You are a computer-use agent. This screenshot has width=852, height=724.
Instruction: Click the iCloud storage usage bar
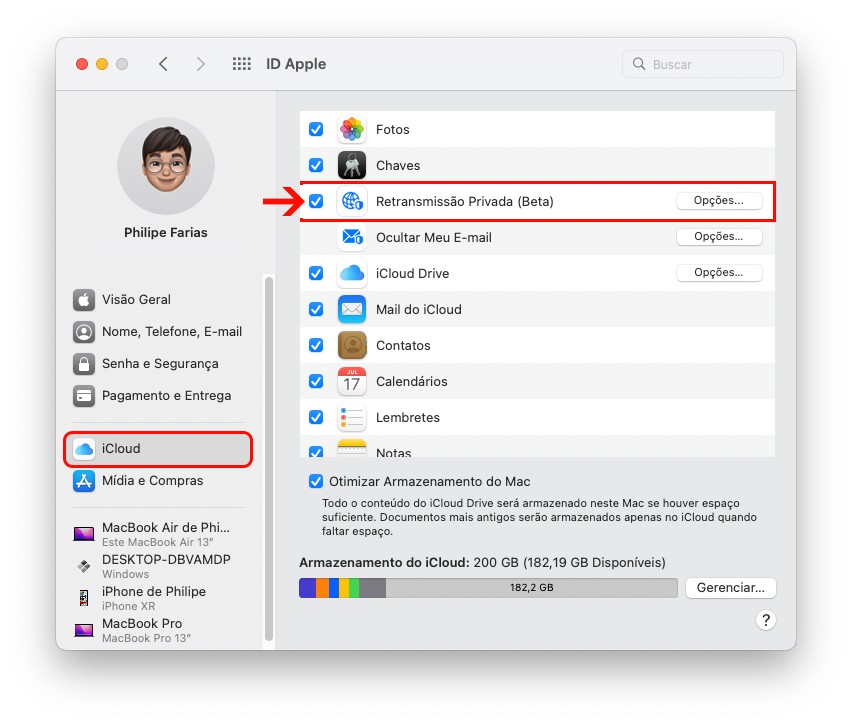click(x=488, y=588)
